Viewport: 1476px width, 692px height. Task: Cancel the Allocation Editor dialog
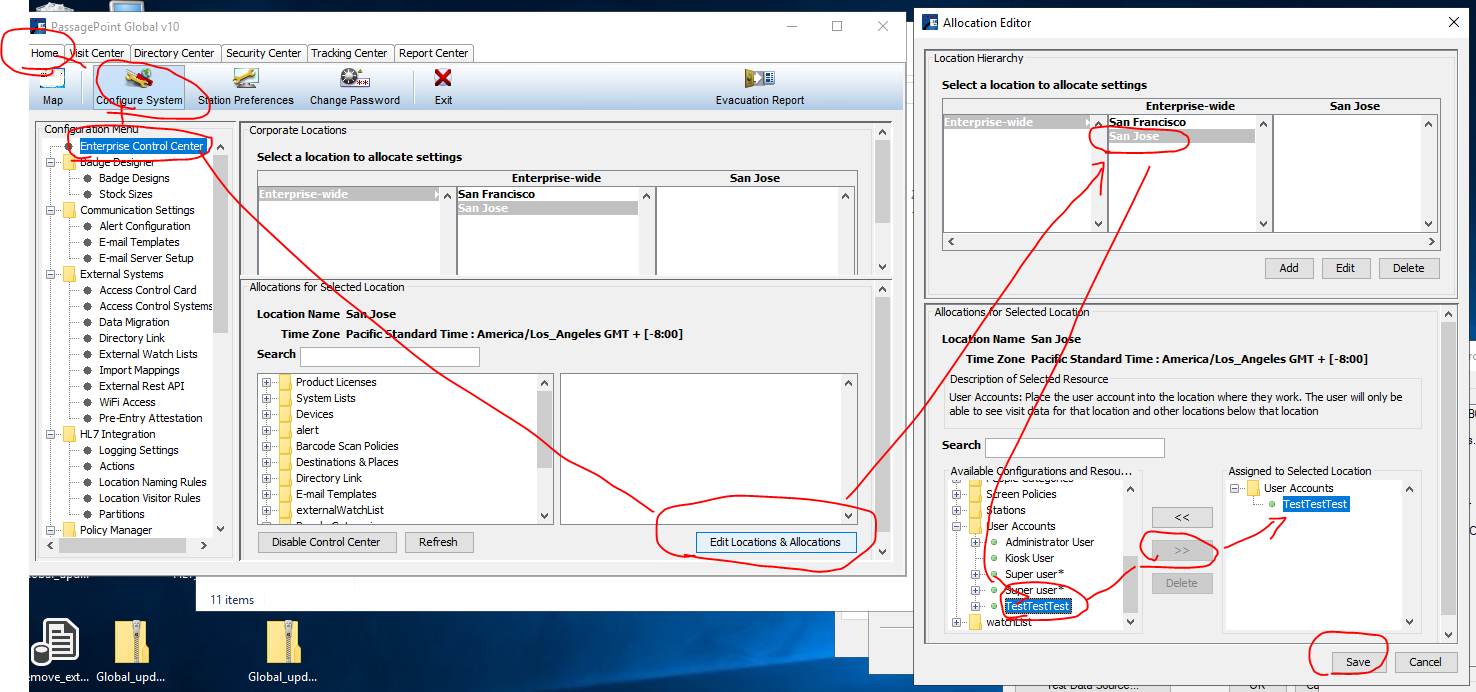(x=1425, y=662)
